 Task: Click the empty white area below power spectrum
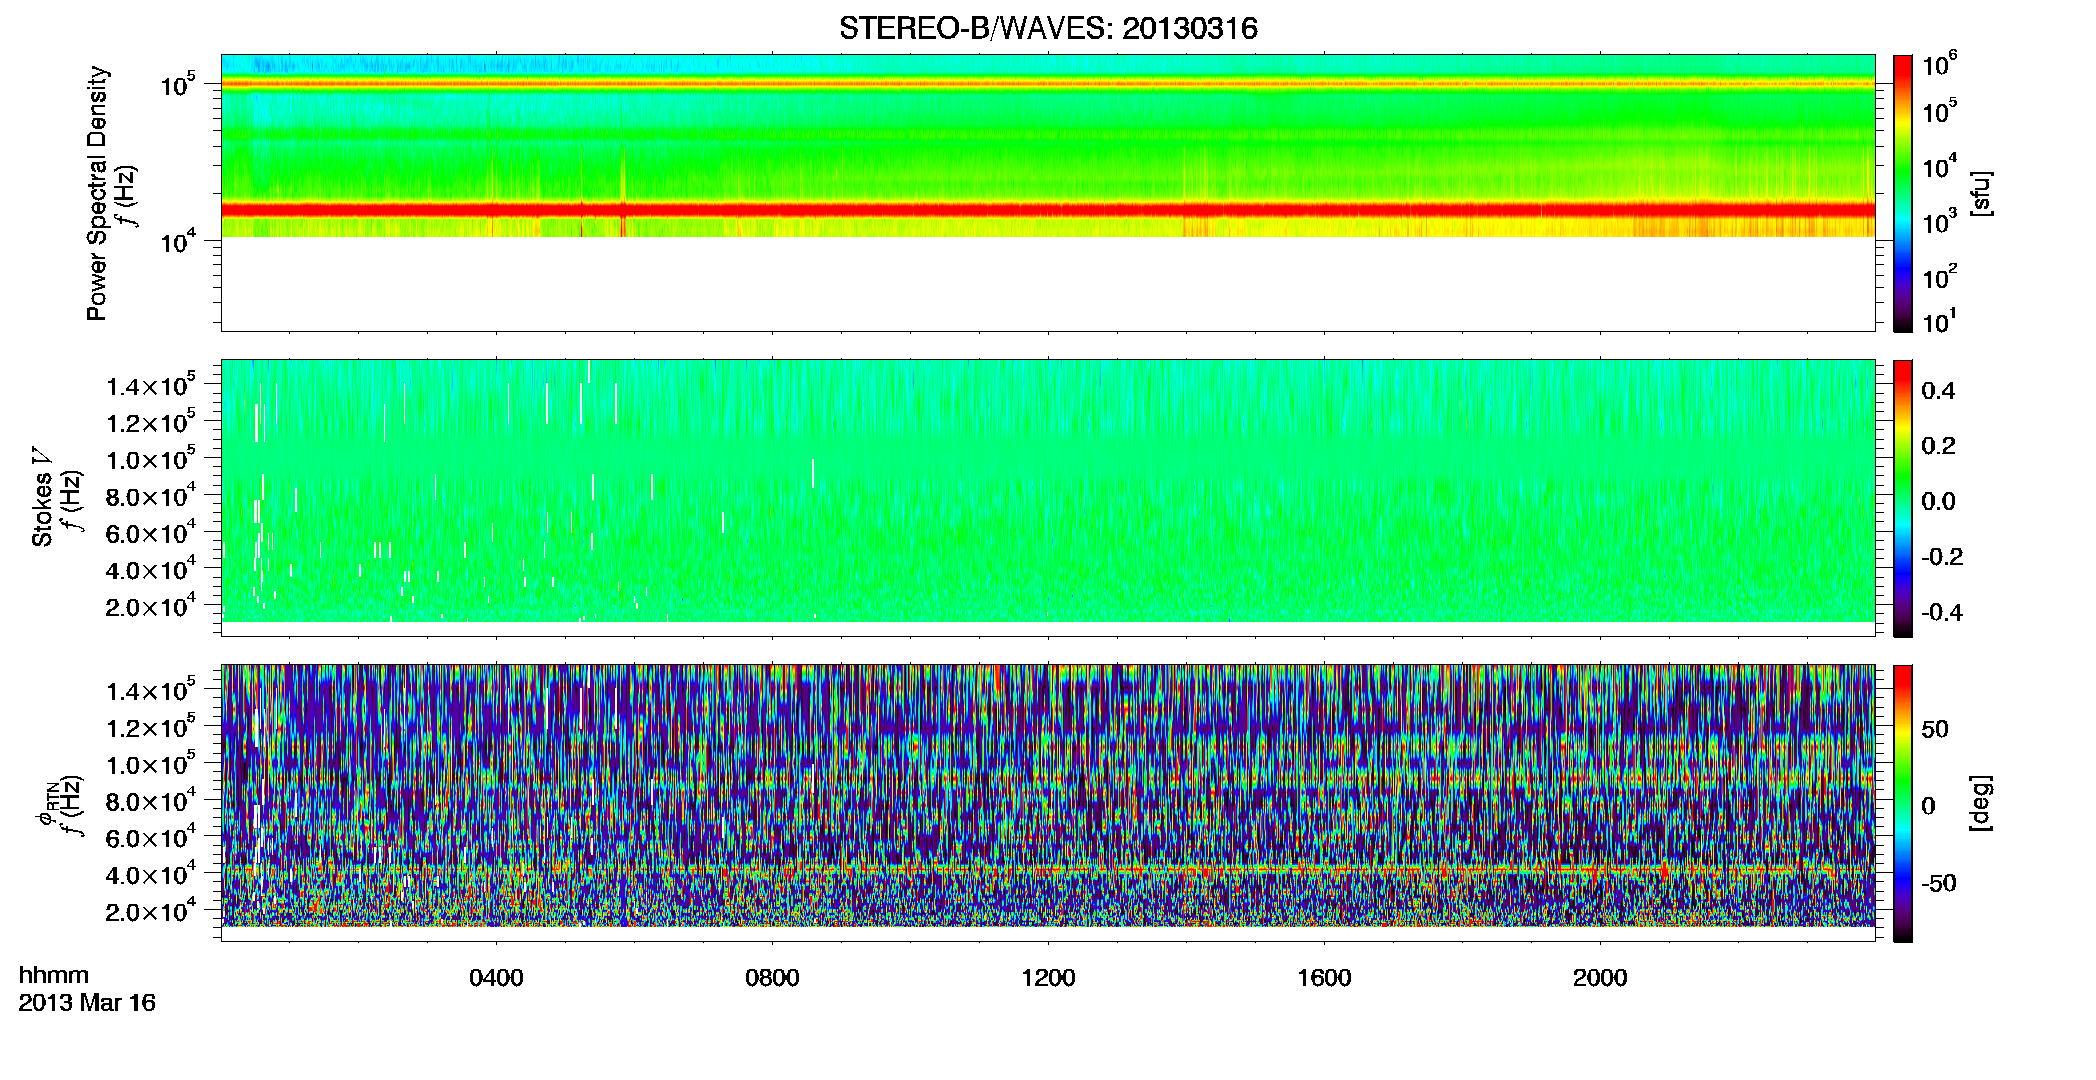1048,284
